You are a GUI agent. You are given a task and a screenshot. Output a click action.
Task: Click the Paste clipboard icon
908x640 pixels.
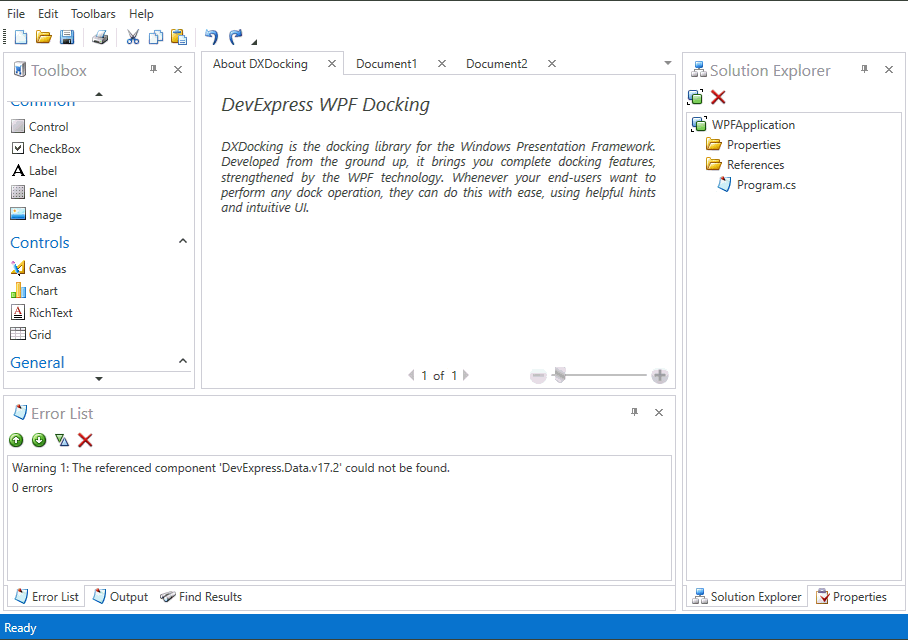[x=179, y=37]
